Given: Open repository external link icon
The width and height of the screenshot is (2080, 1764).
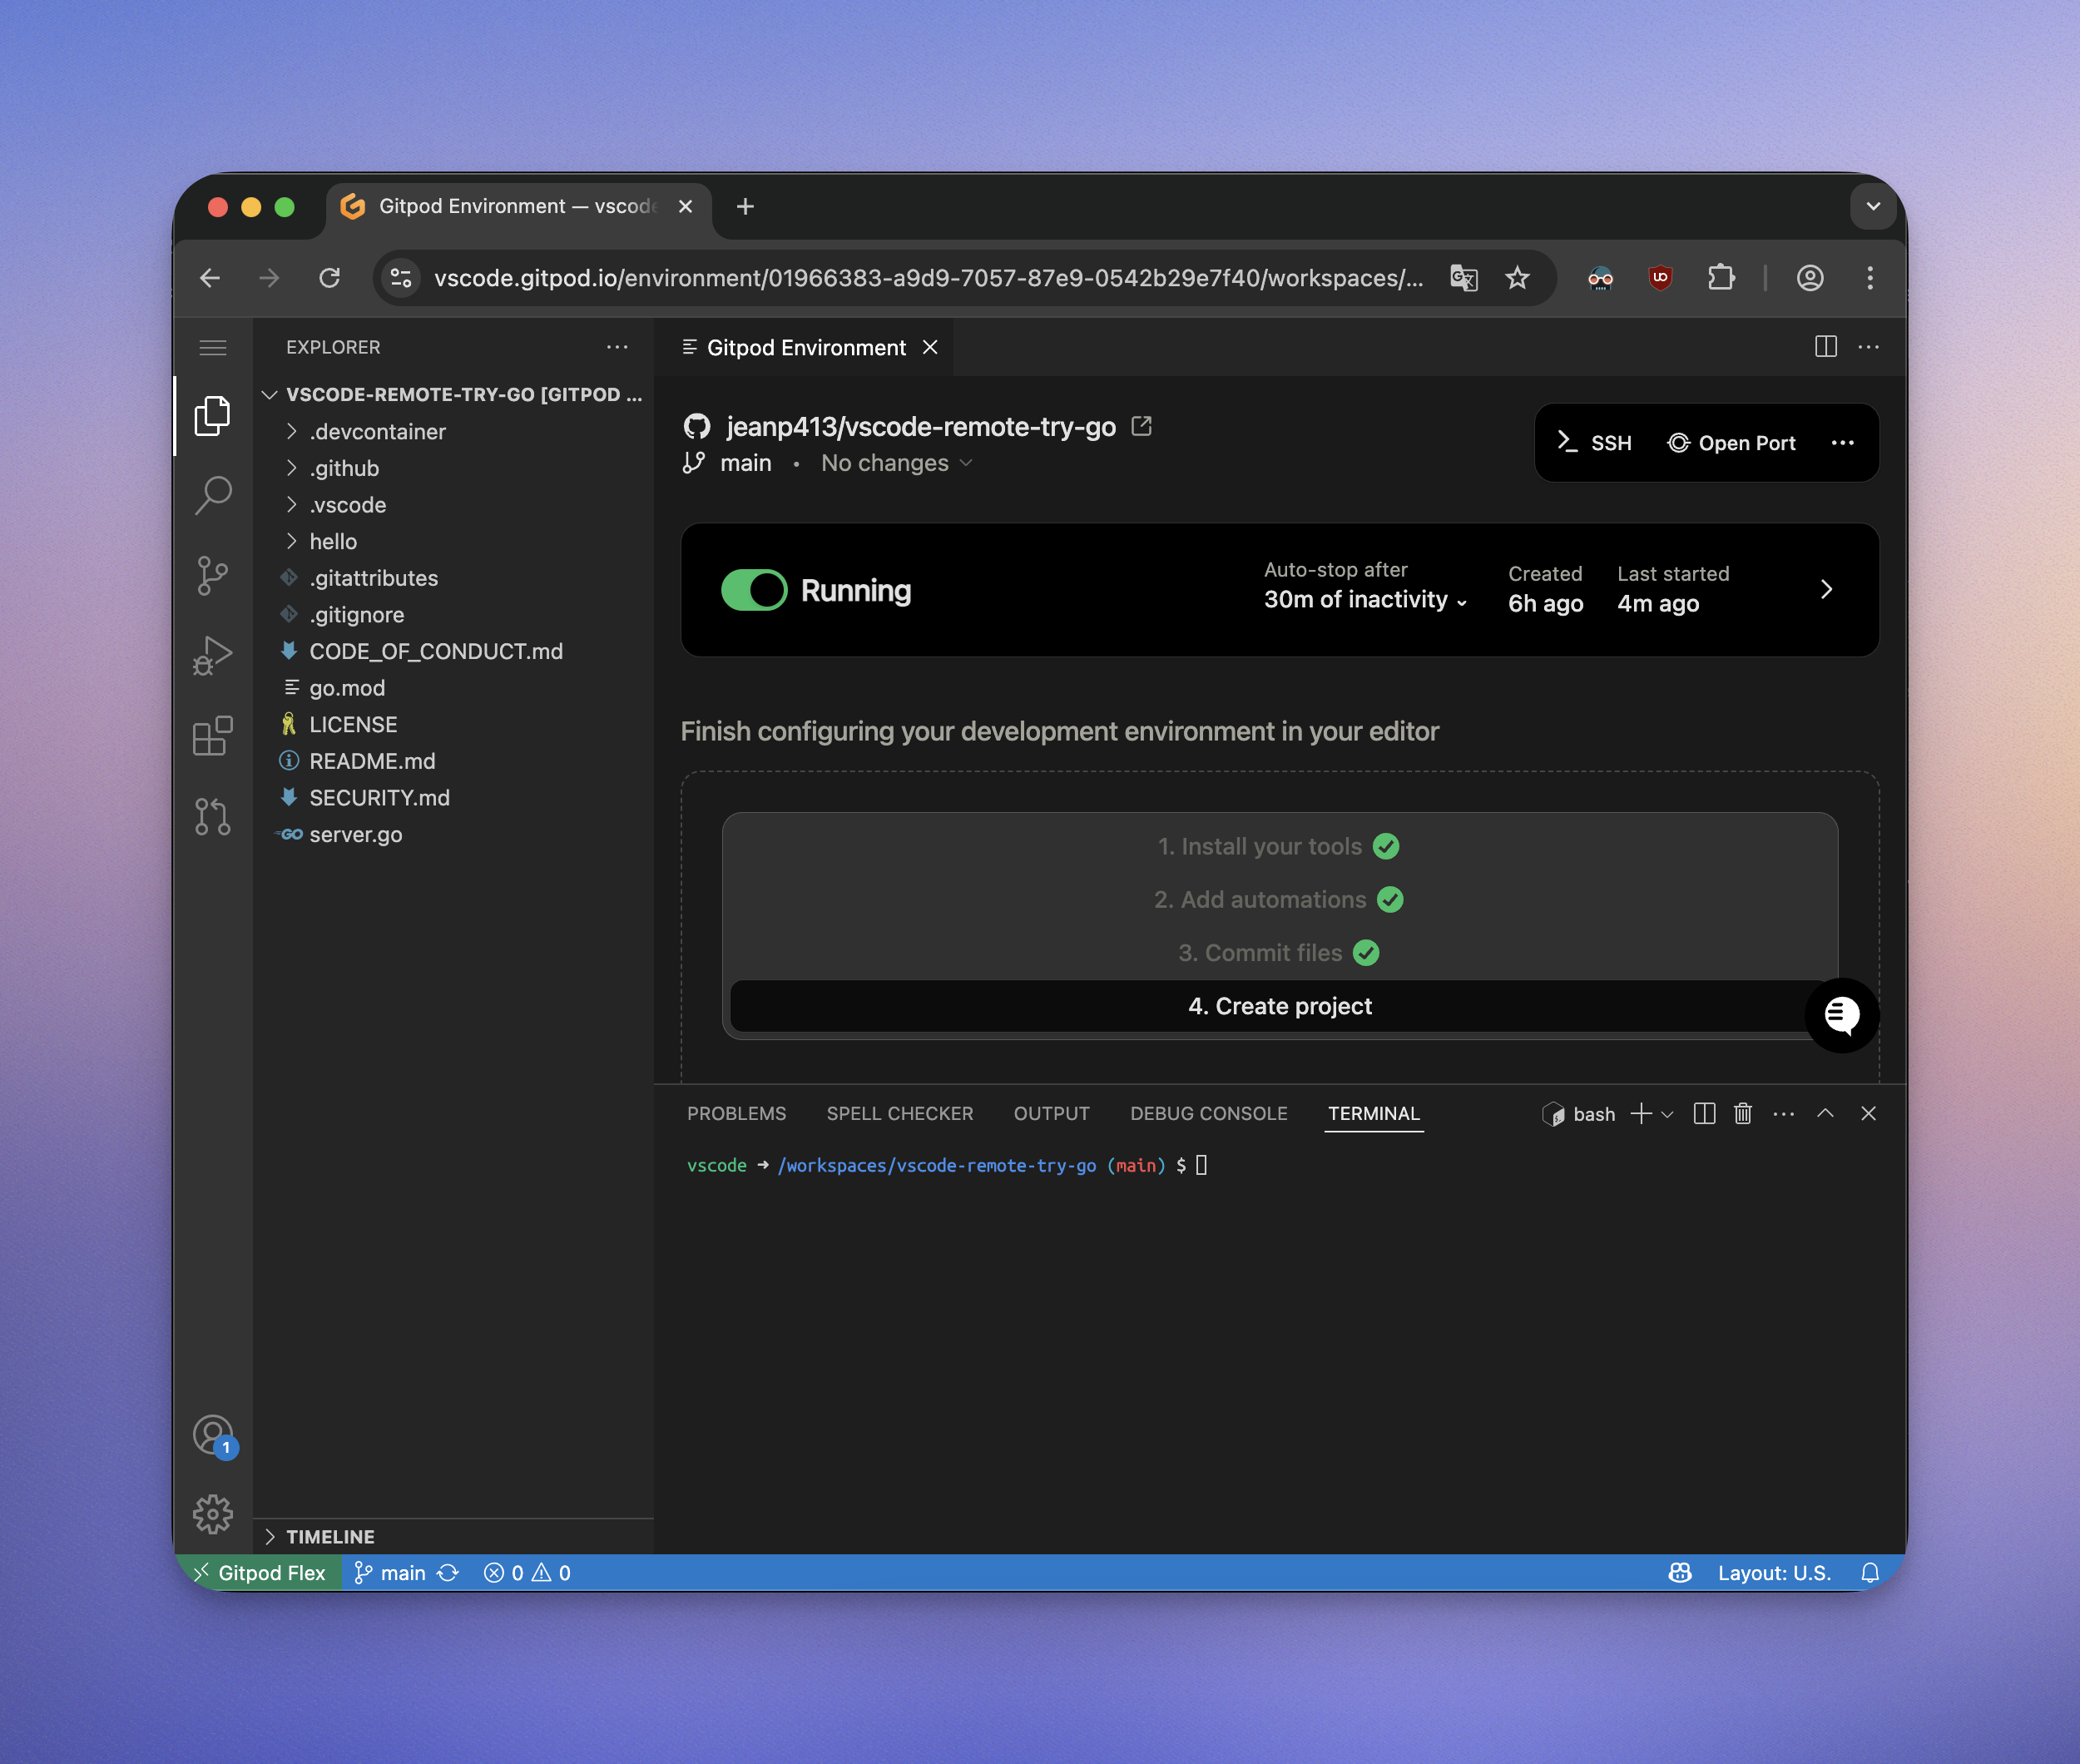Looking at the screenshot, I should tap(1141, 427).
